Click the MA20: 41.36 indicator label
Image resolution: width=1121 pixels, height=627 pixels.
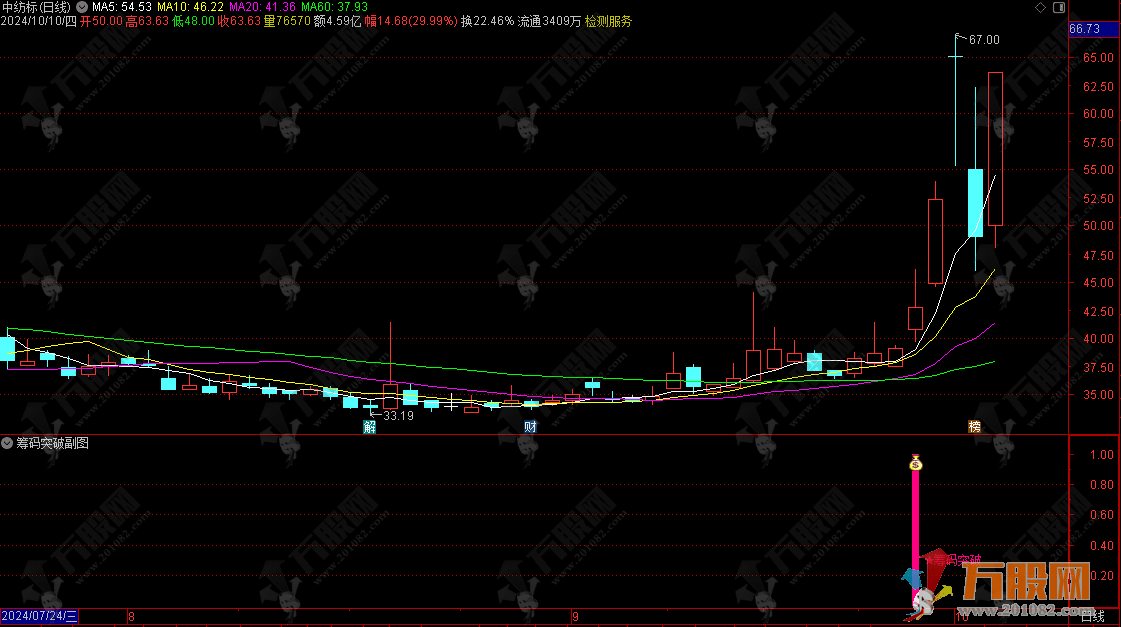click(x=262, y=7)
